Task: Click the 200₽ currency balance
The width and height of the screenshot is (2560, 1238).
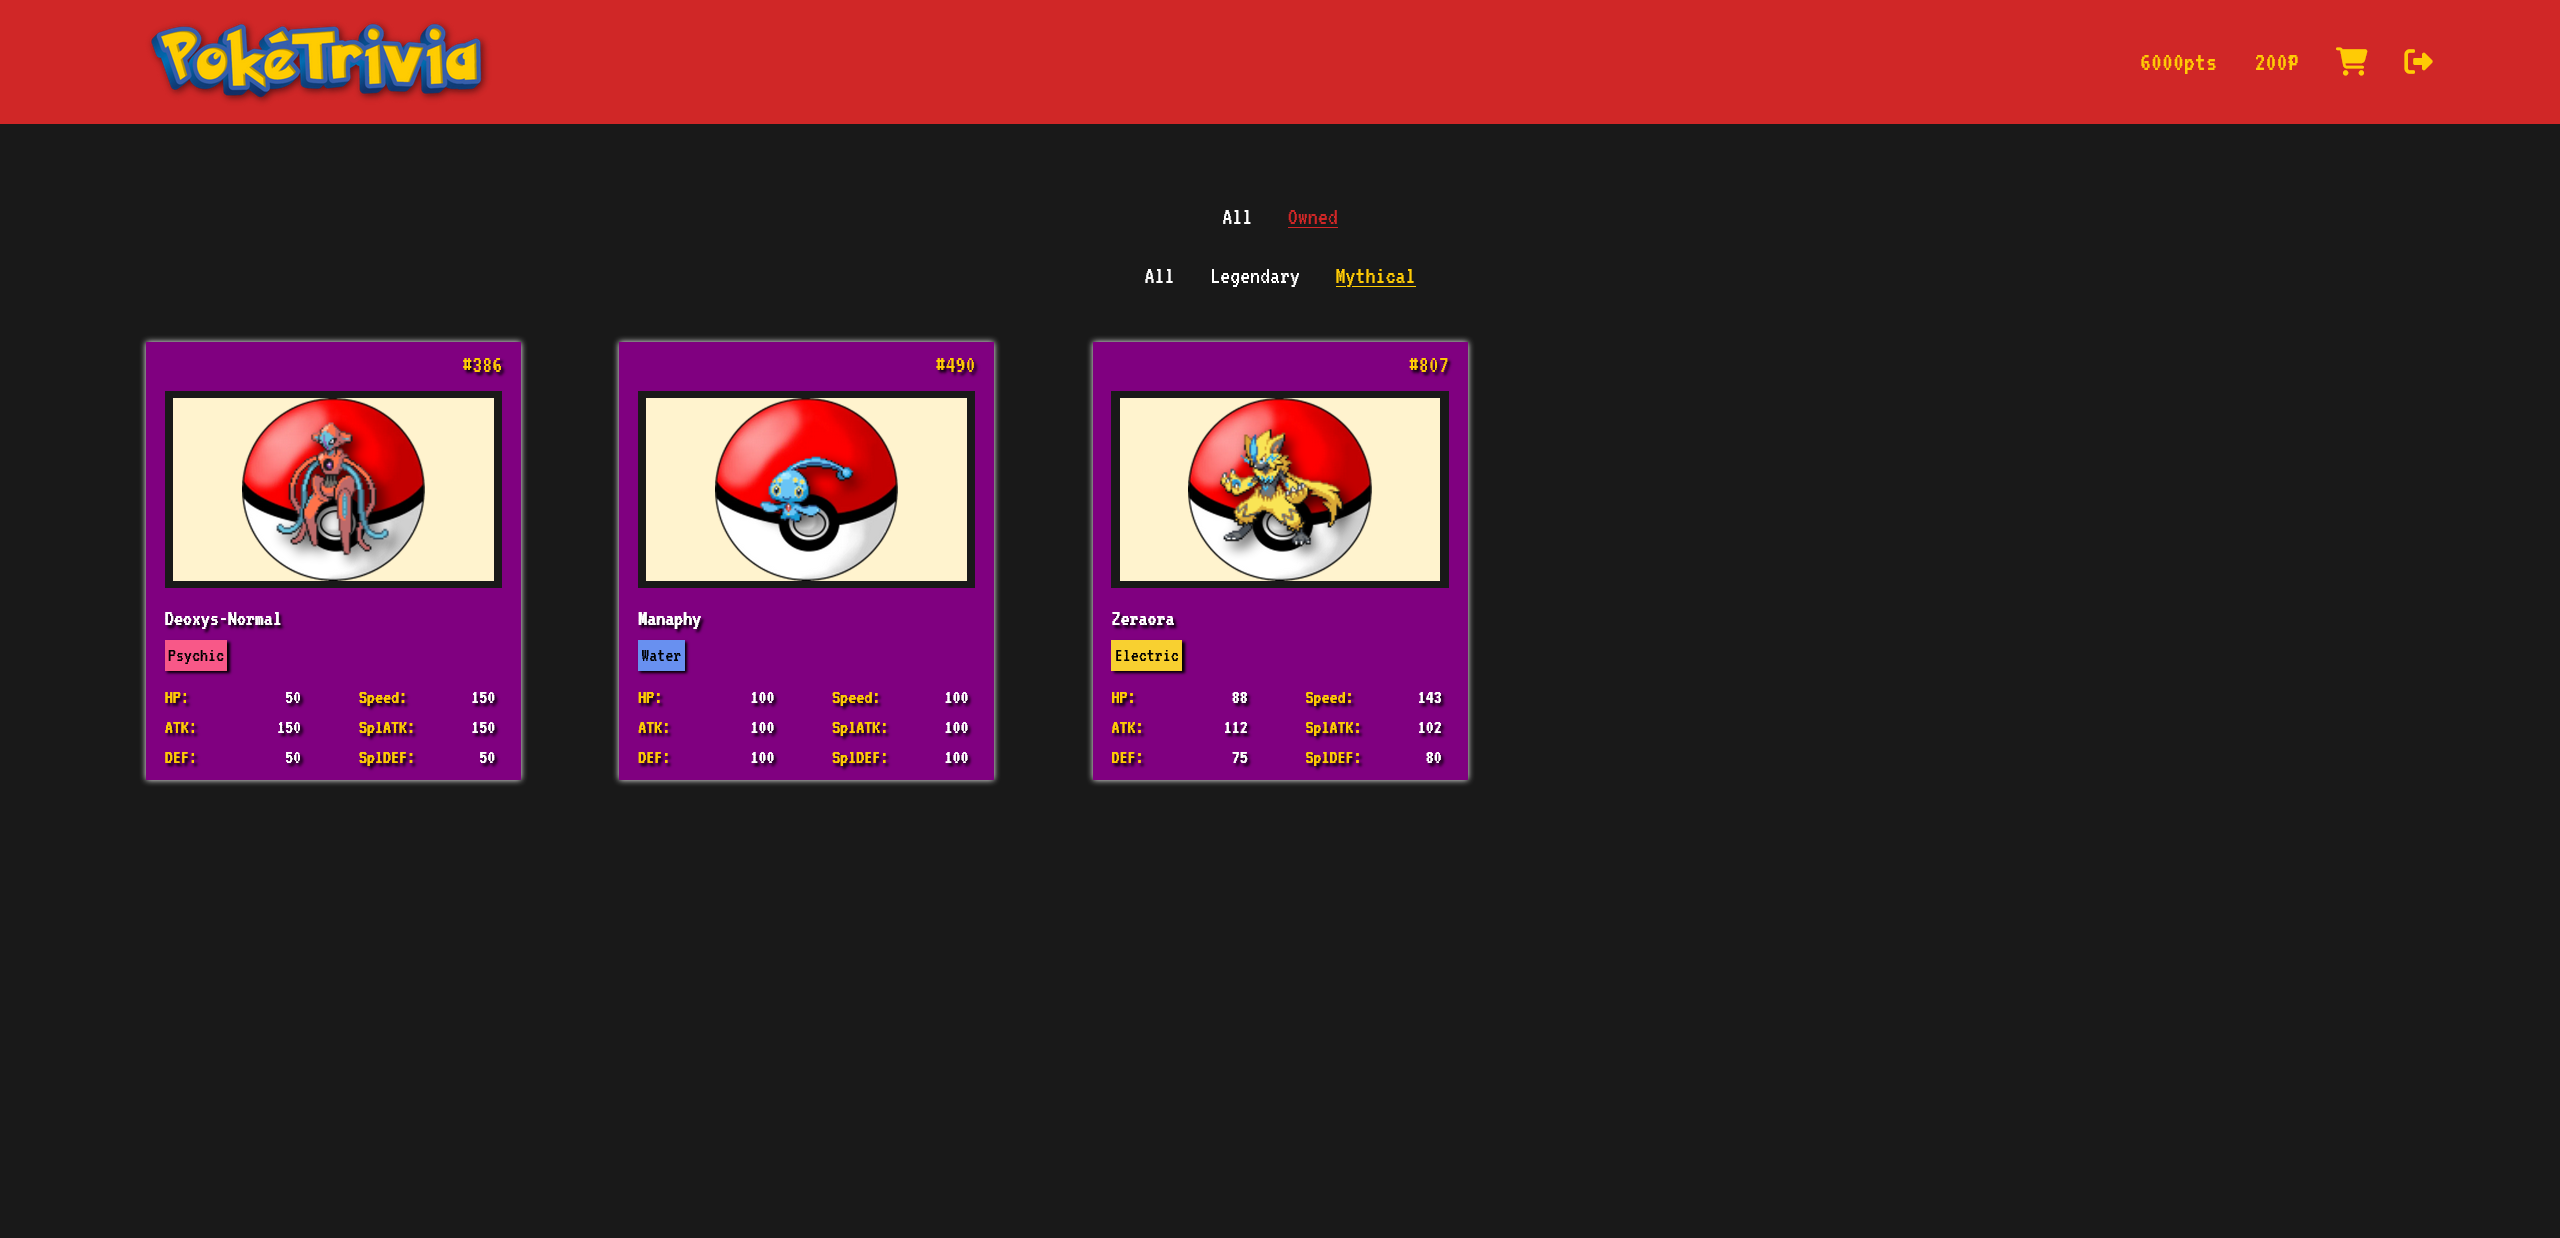Action: (x=2276, y=63)
